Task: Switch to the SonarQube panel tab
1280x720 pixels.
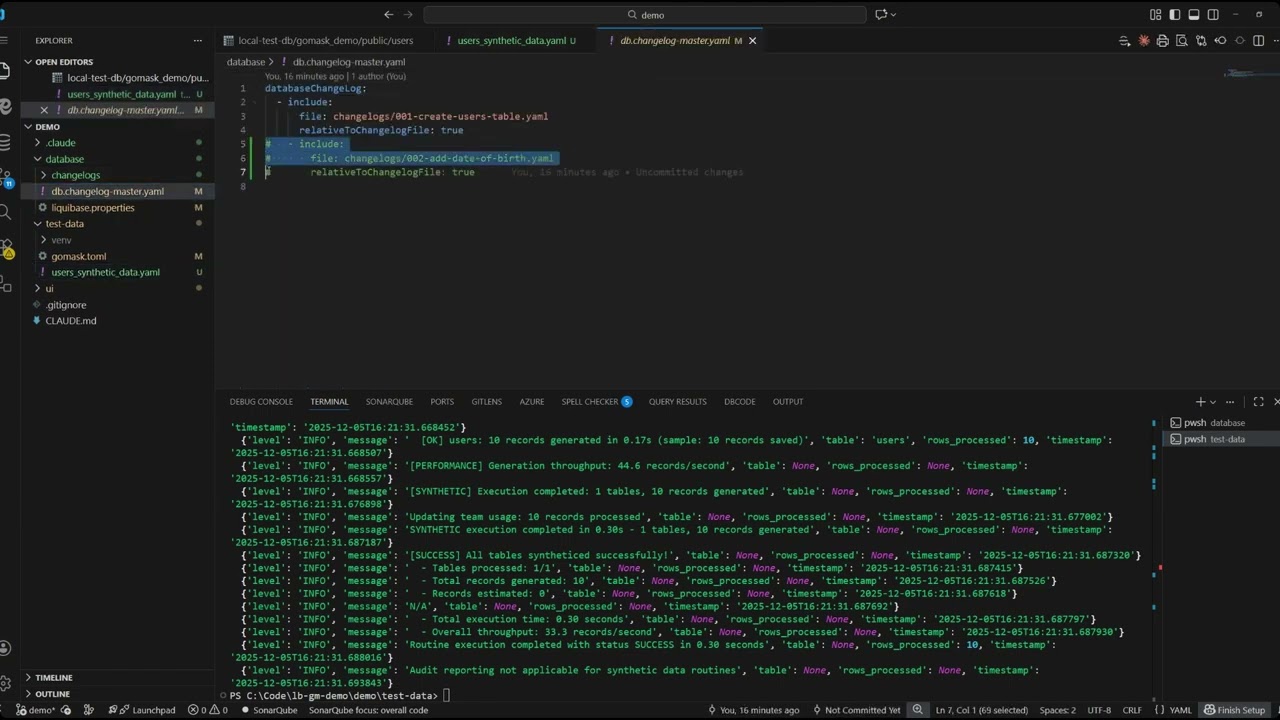Action: pos(389,402)
